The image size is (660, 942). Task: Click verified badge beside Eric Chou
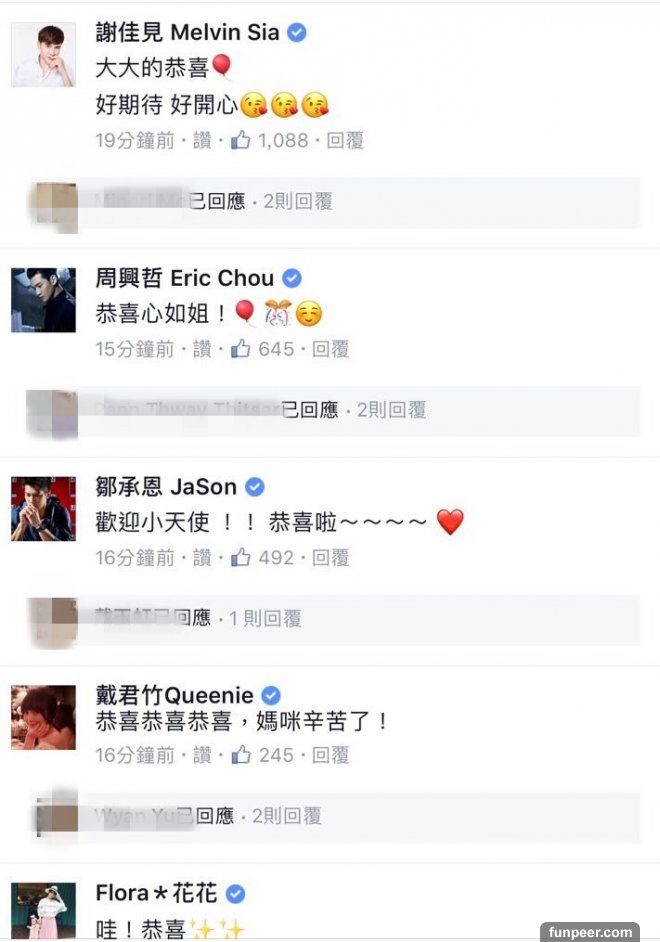pos(291,278)
